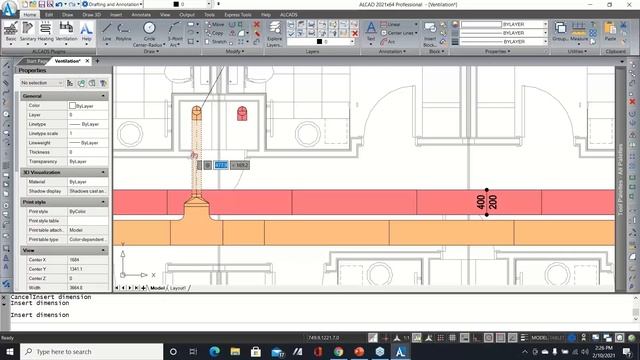Click the Copy button in Modify
The height and width of the screenshot is (360, 640).
coord(214,33)
